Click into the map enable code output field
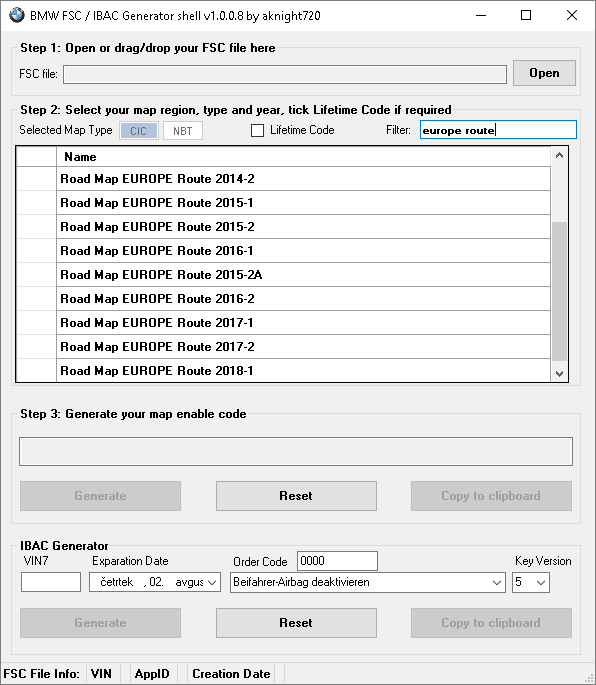 296,451
